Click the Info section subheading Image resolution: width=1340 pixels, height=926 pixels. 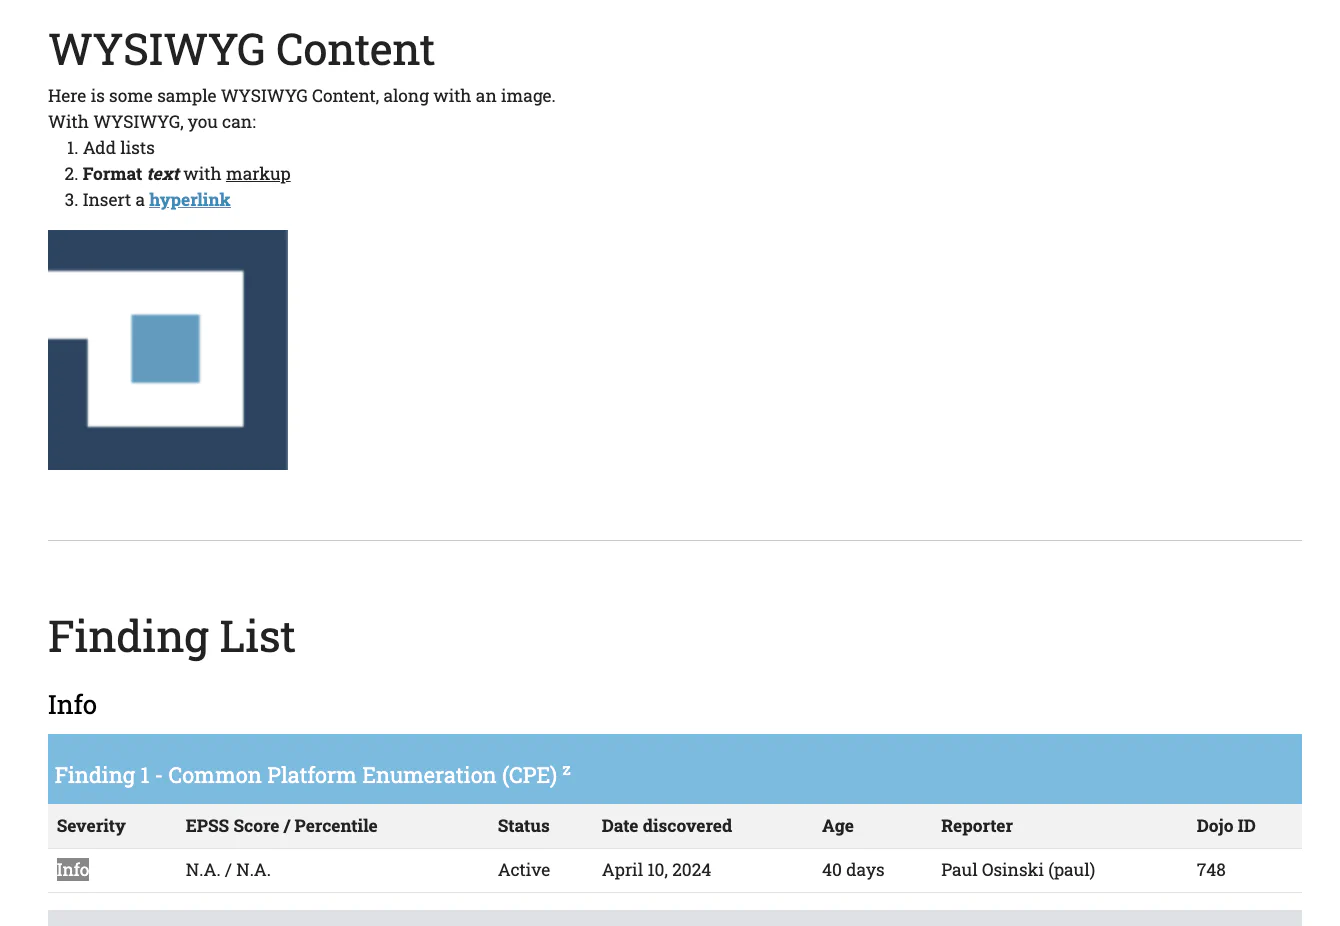(x=72, y=705)
